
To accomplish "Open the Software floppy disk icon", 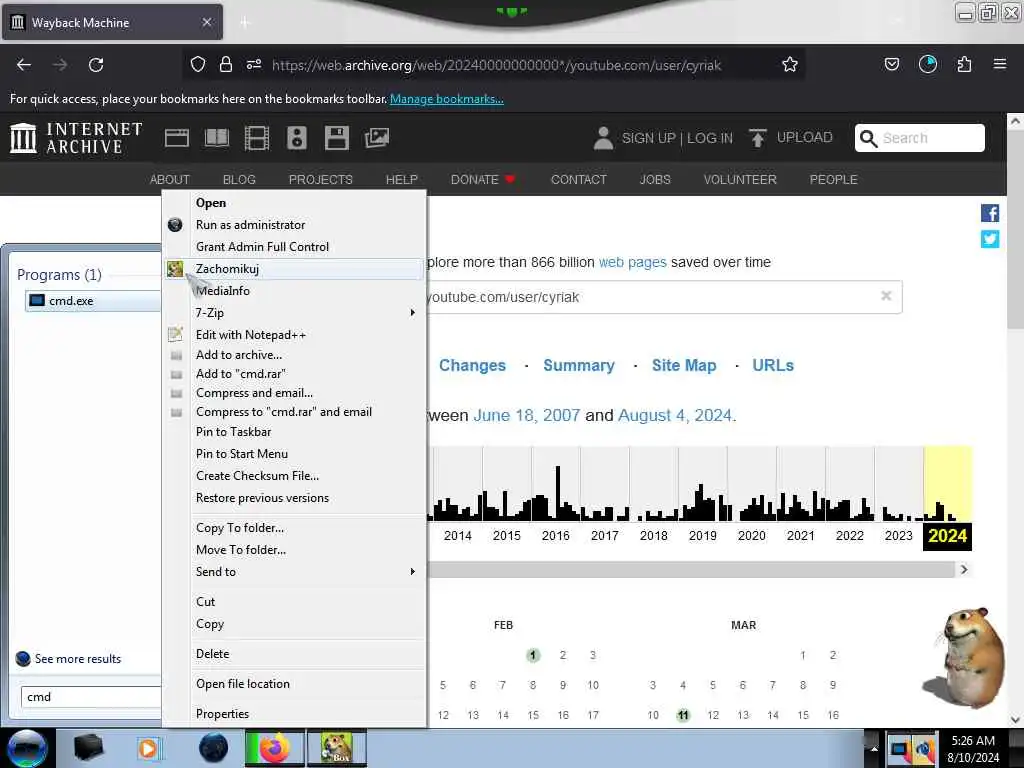I will click(x=337, y=138).
